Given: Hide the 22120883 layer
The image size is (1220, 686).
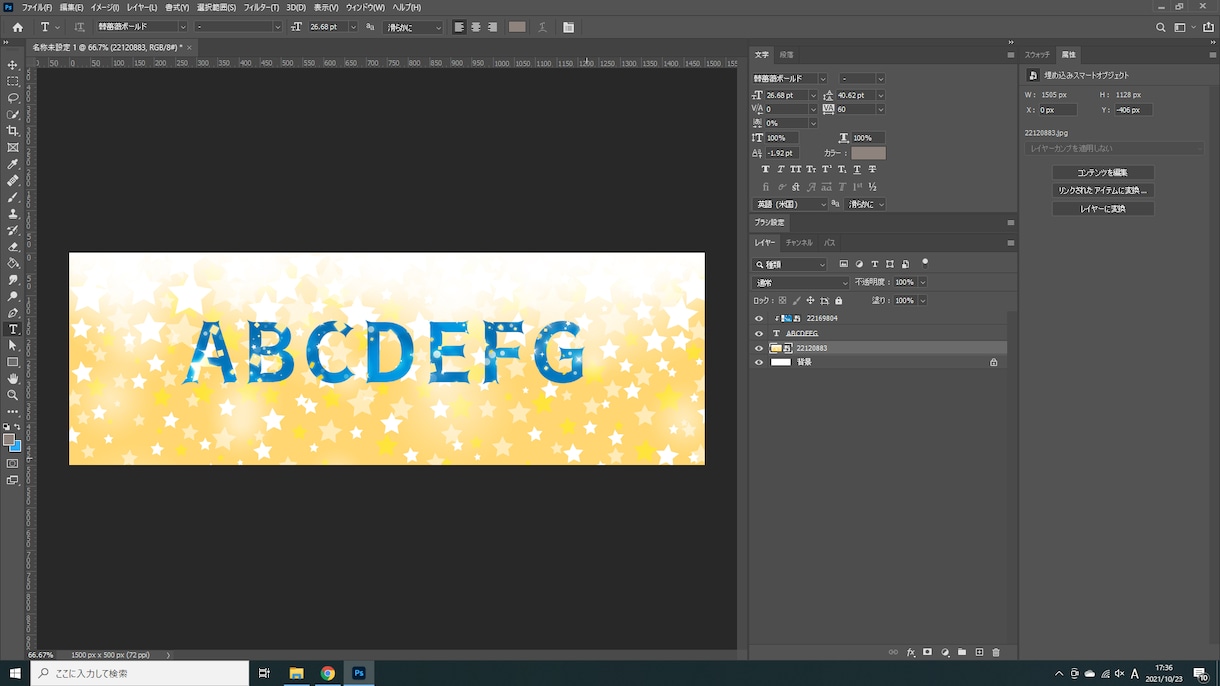Looking at the screenshot, I should tap(759, 348).
